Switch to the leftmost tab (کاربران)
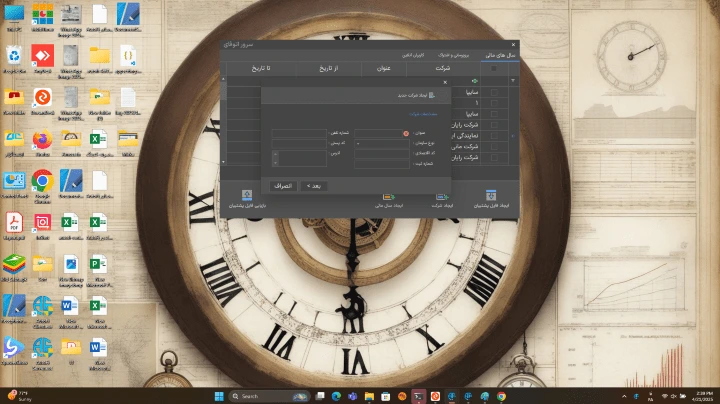This screenshot has height=404, width=720. (413, 55)
